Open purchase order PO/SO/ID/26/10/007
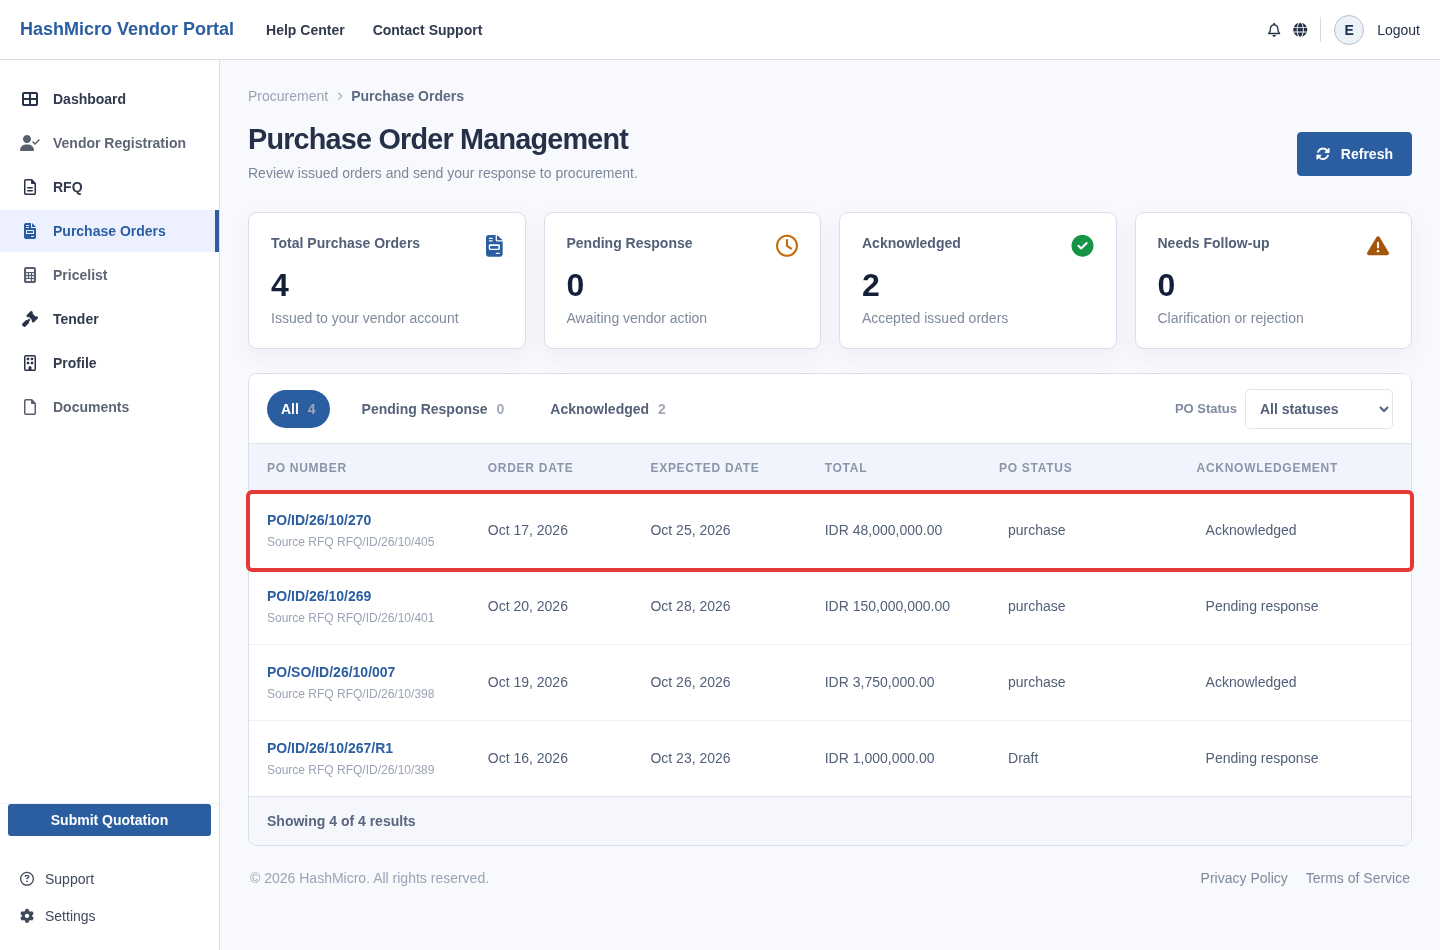Viewport: 1440px width, 950px height. click(x=331, y=672)
